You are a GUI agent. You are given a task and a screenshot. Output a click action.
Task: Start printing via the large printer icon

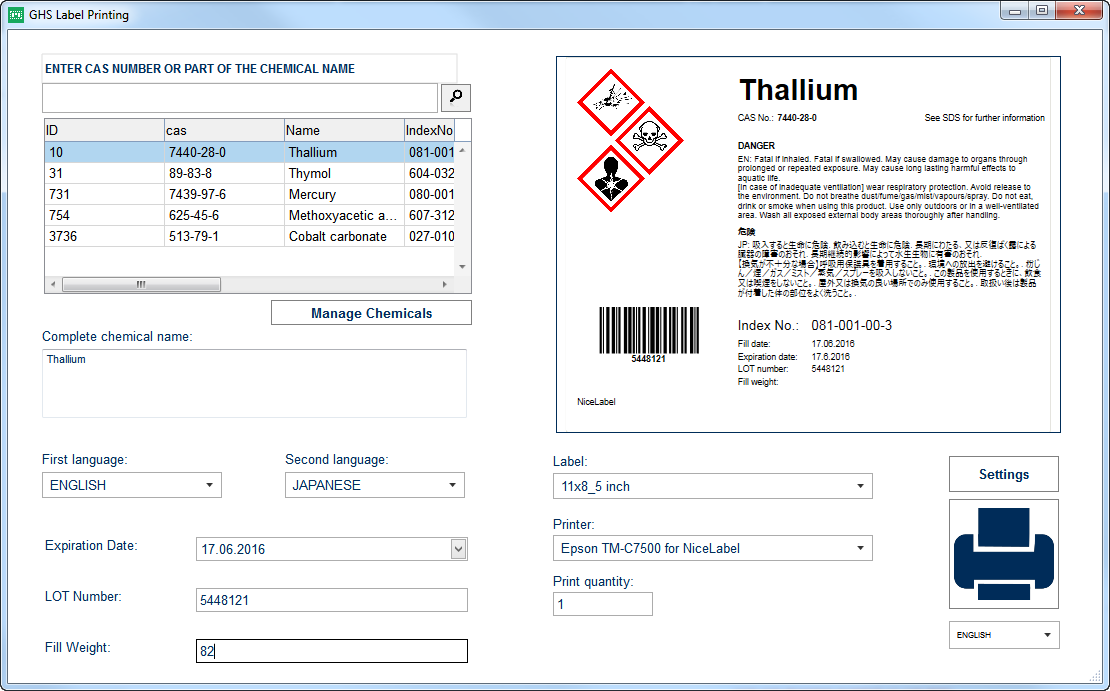click(x=1003, y=553)
